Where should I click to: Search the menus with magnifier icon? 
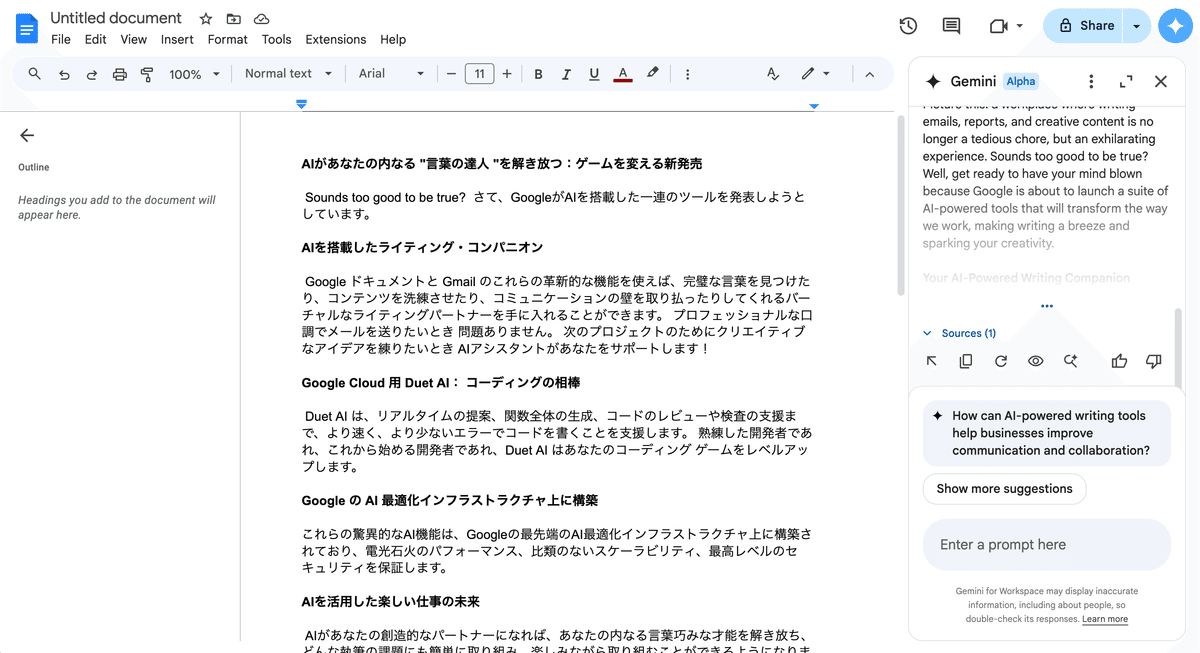[35, 74]
